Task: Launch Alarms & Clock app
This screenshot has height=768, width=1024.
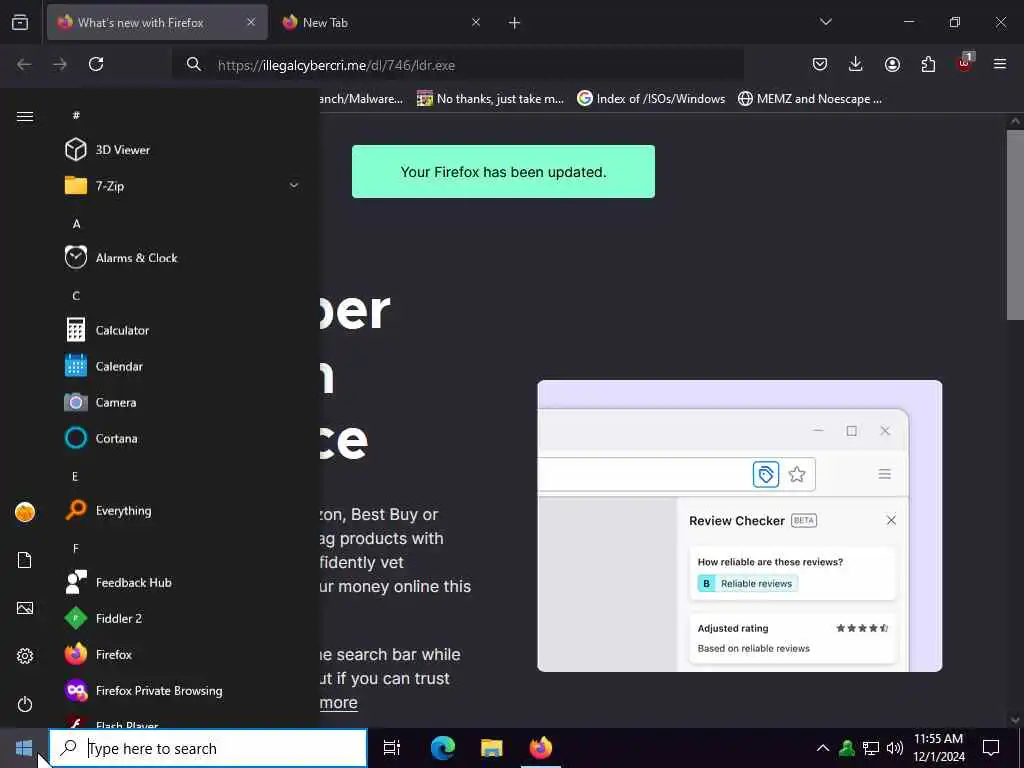Action: pos(183,257)
